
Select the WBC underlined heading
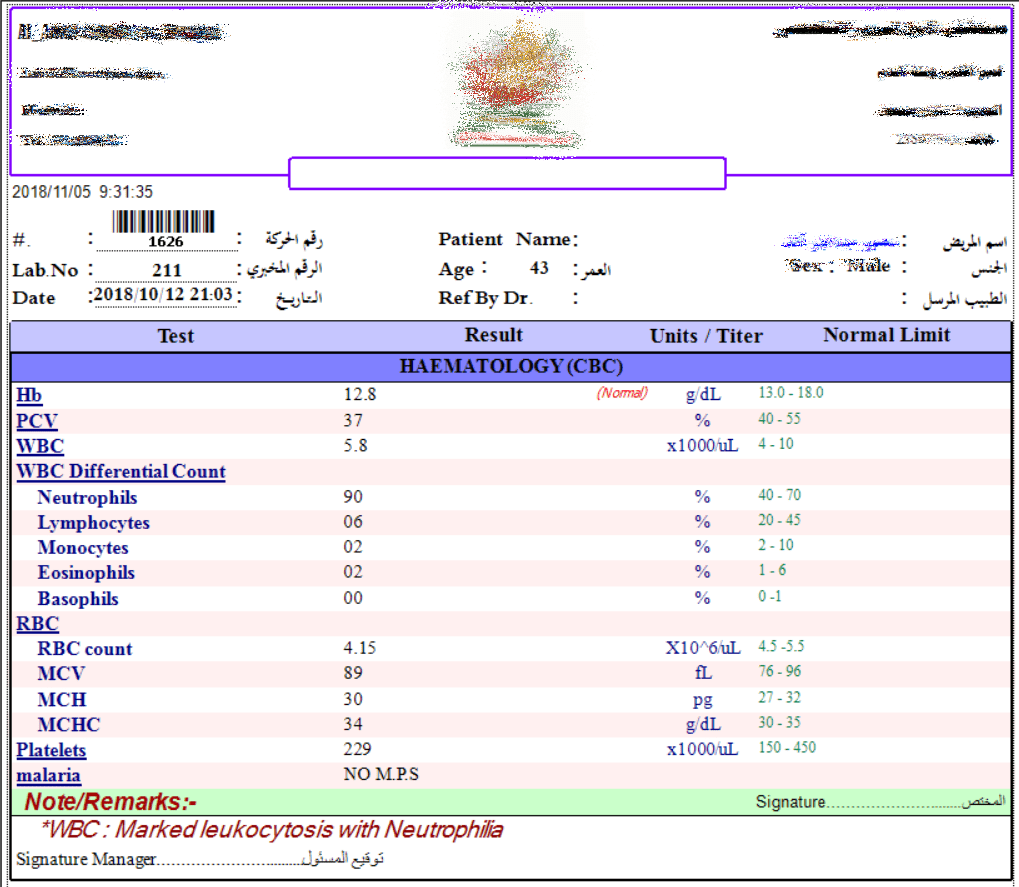click(x=39, y=446)
